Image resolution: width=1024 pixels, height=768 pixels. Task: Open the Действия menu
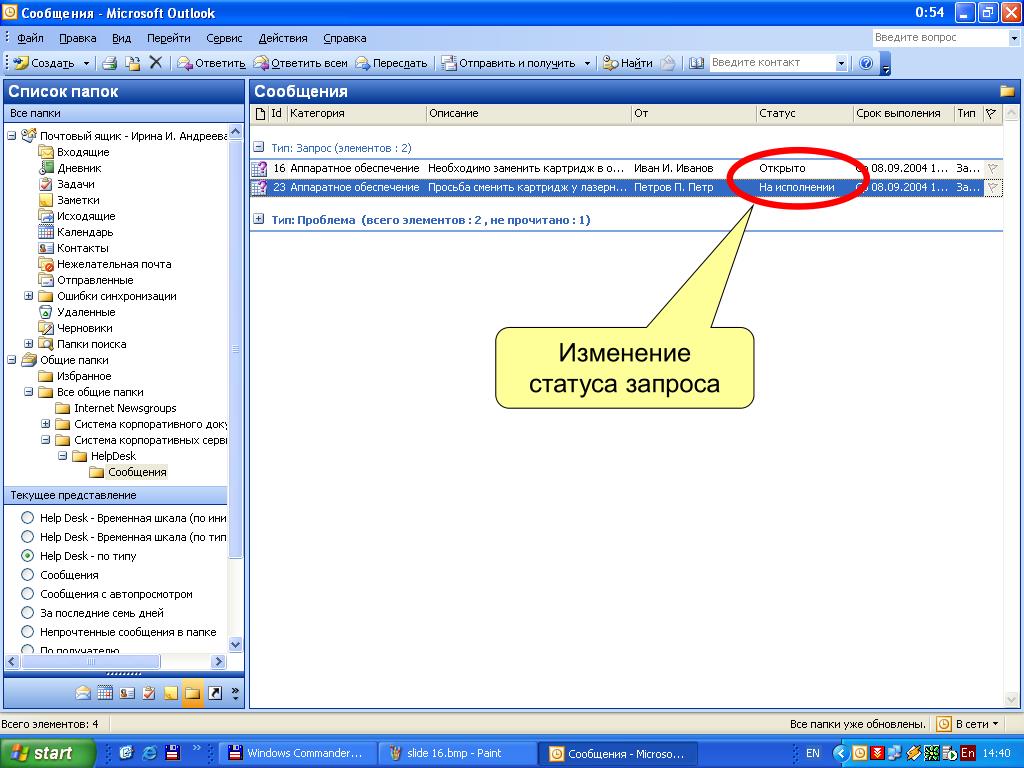283,38
